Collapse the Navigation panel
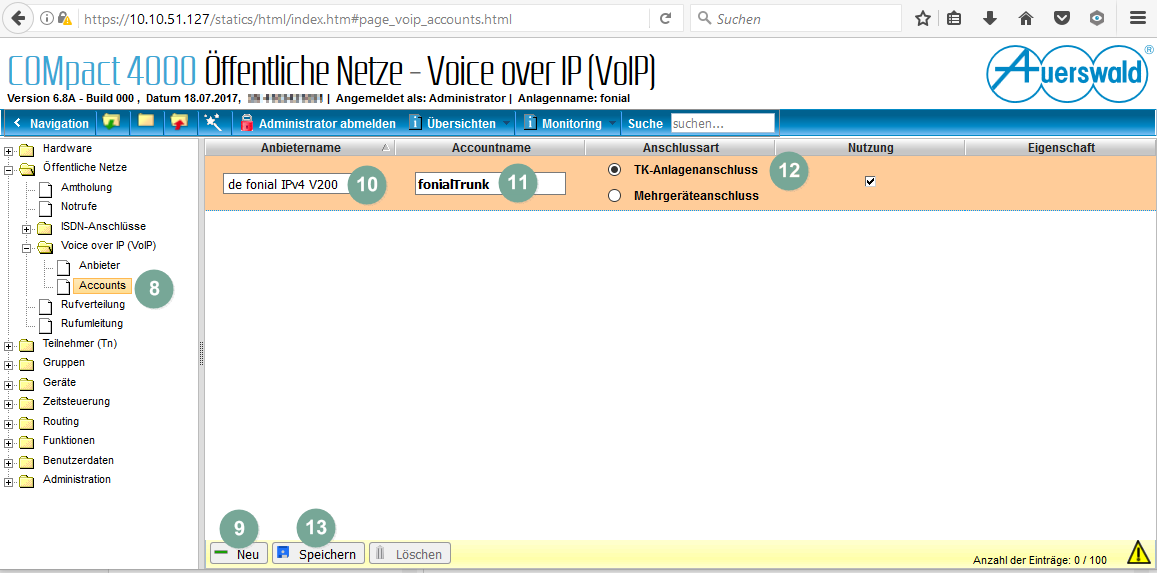 51,123
